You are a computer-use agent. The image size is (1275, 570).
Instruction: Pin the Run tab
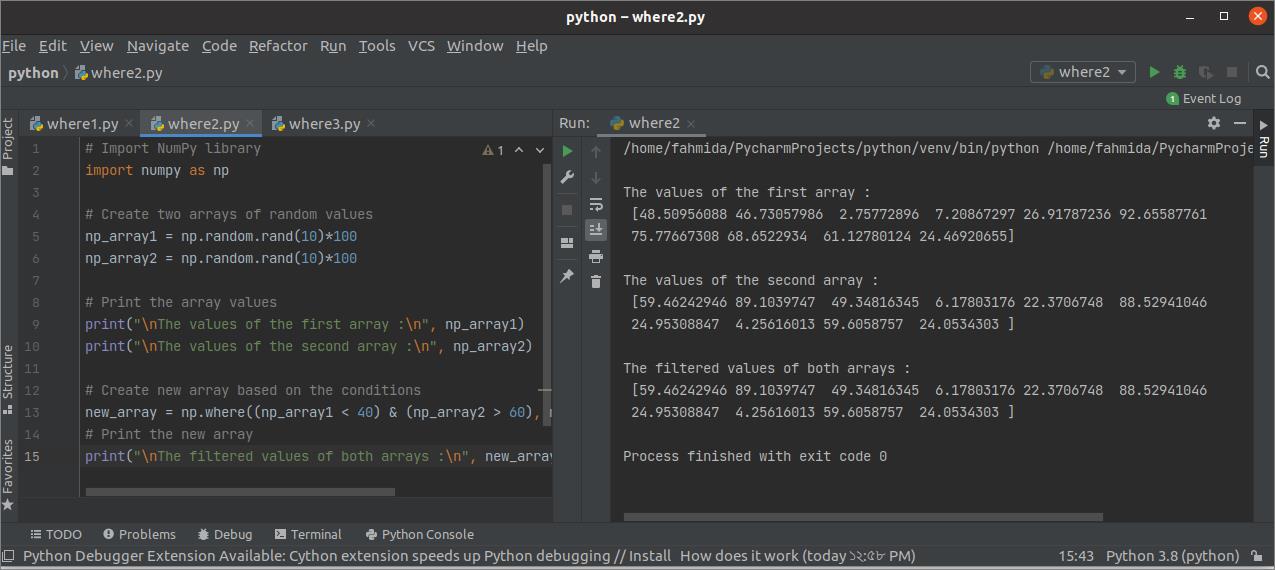[567, 276]
